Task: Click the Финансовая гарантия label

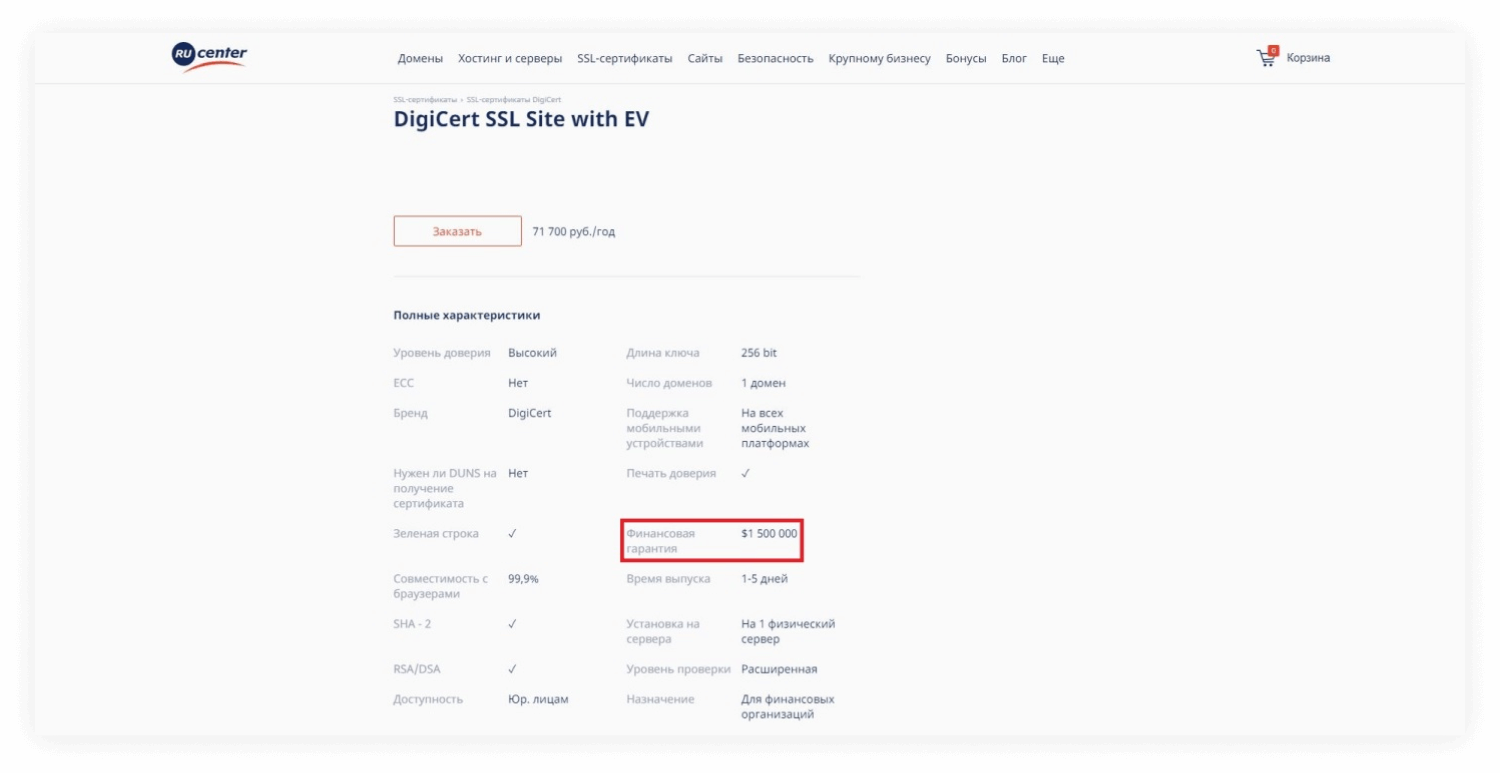Action: tap(661, 541)
